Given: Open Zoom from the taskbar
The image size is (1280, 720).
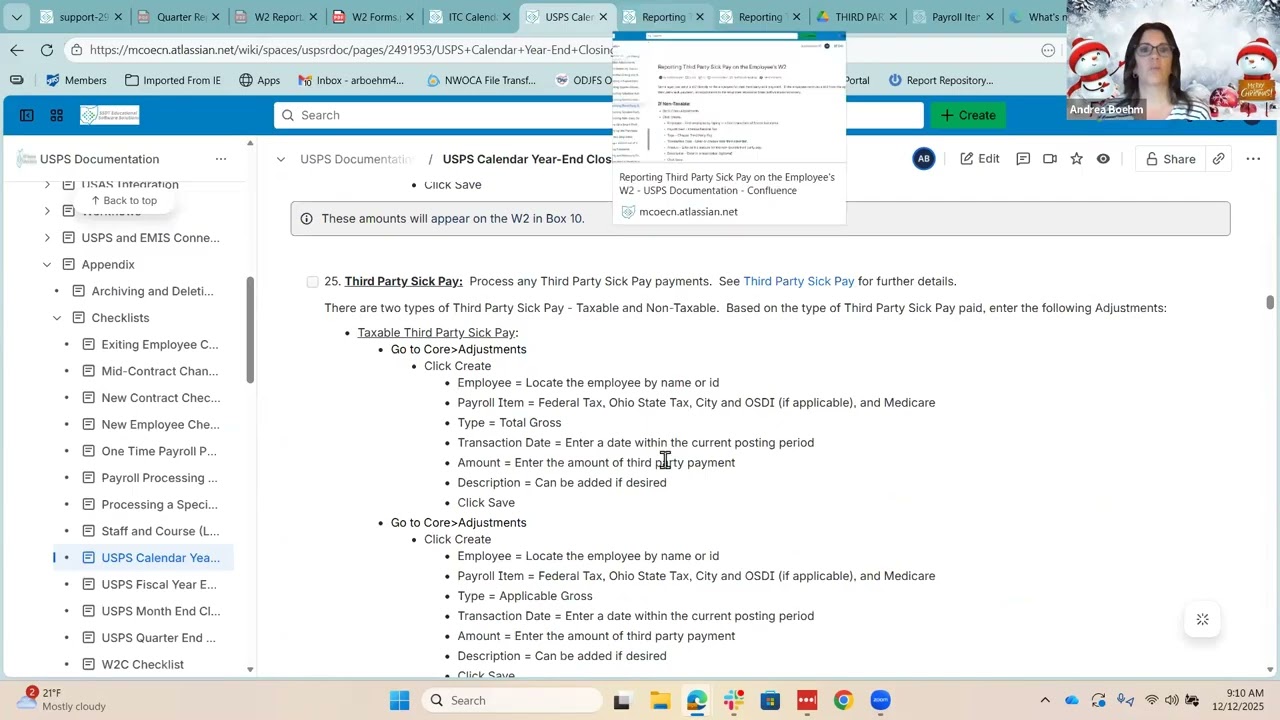Looking at the screenshot, I should click(880, 700).
